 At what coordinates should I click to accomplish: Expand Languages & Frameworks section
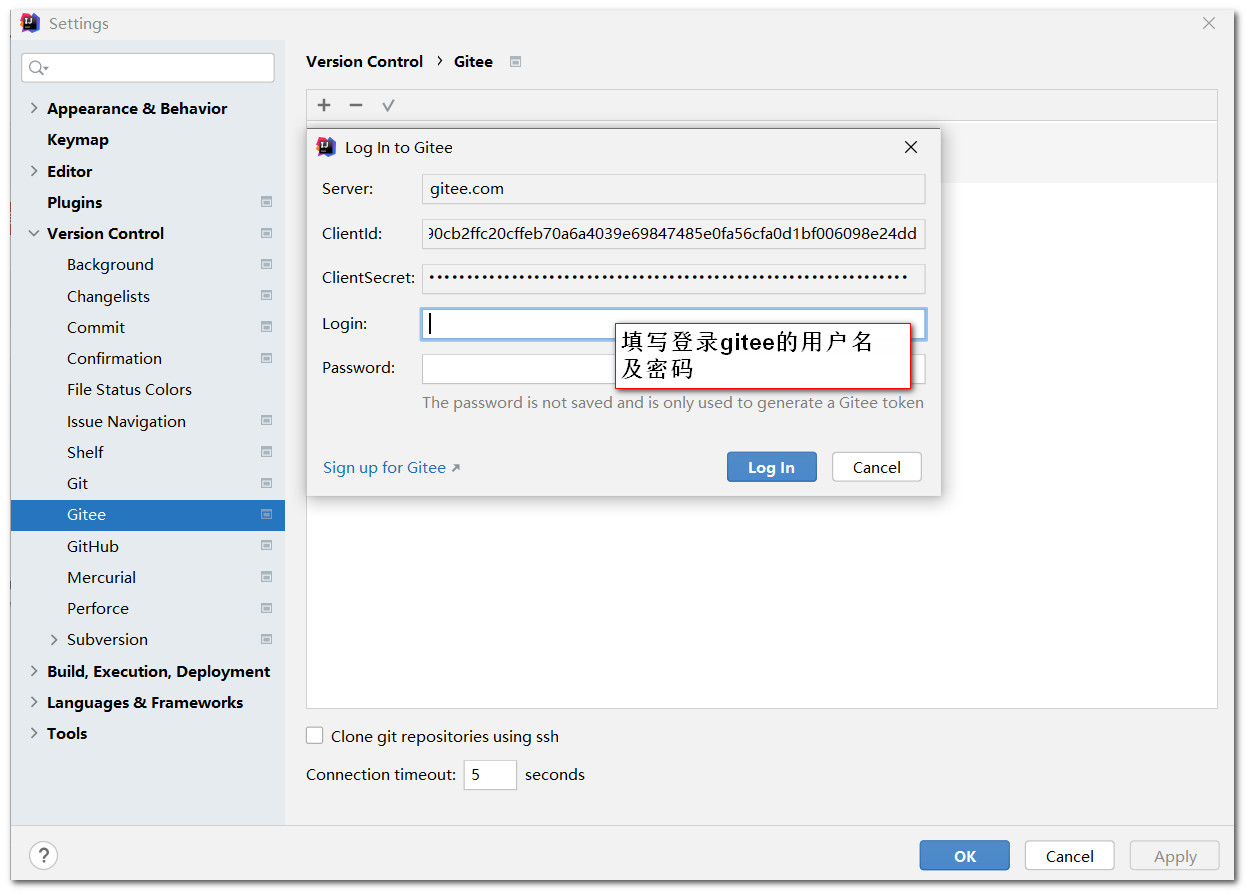tap(34, 702)
